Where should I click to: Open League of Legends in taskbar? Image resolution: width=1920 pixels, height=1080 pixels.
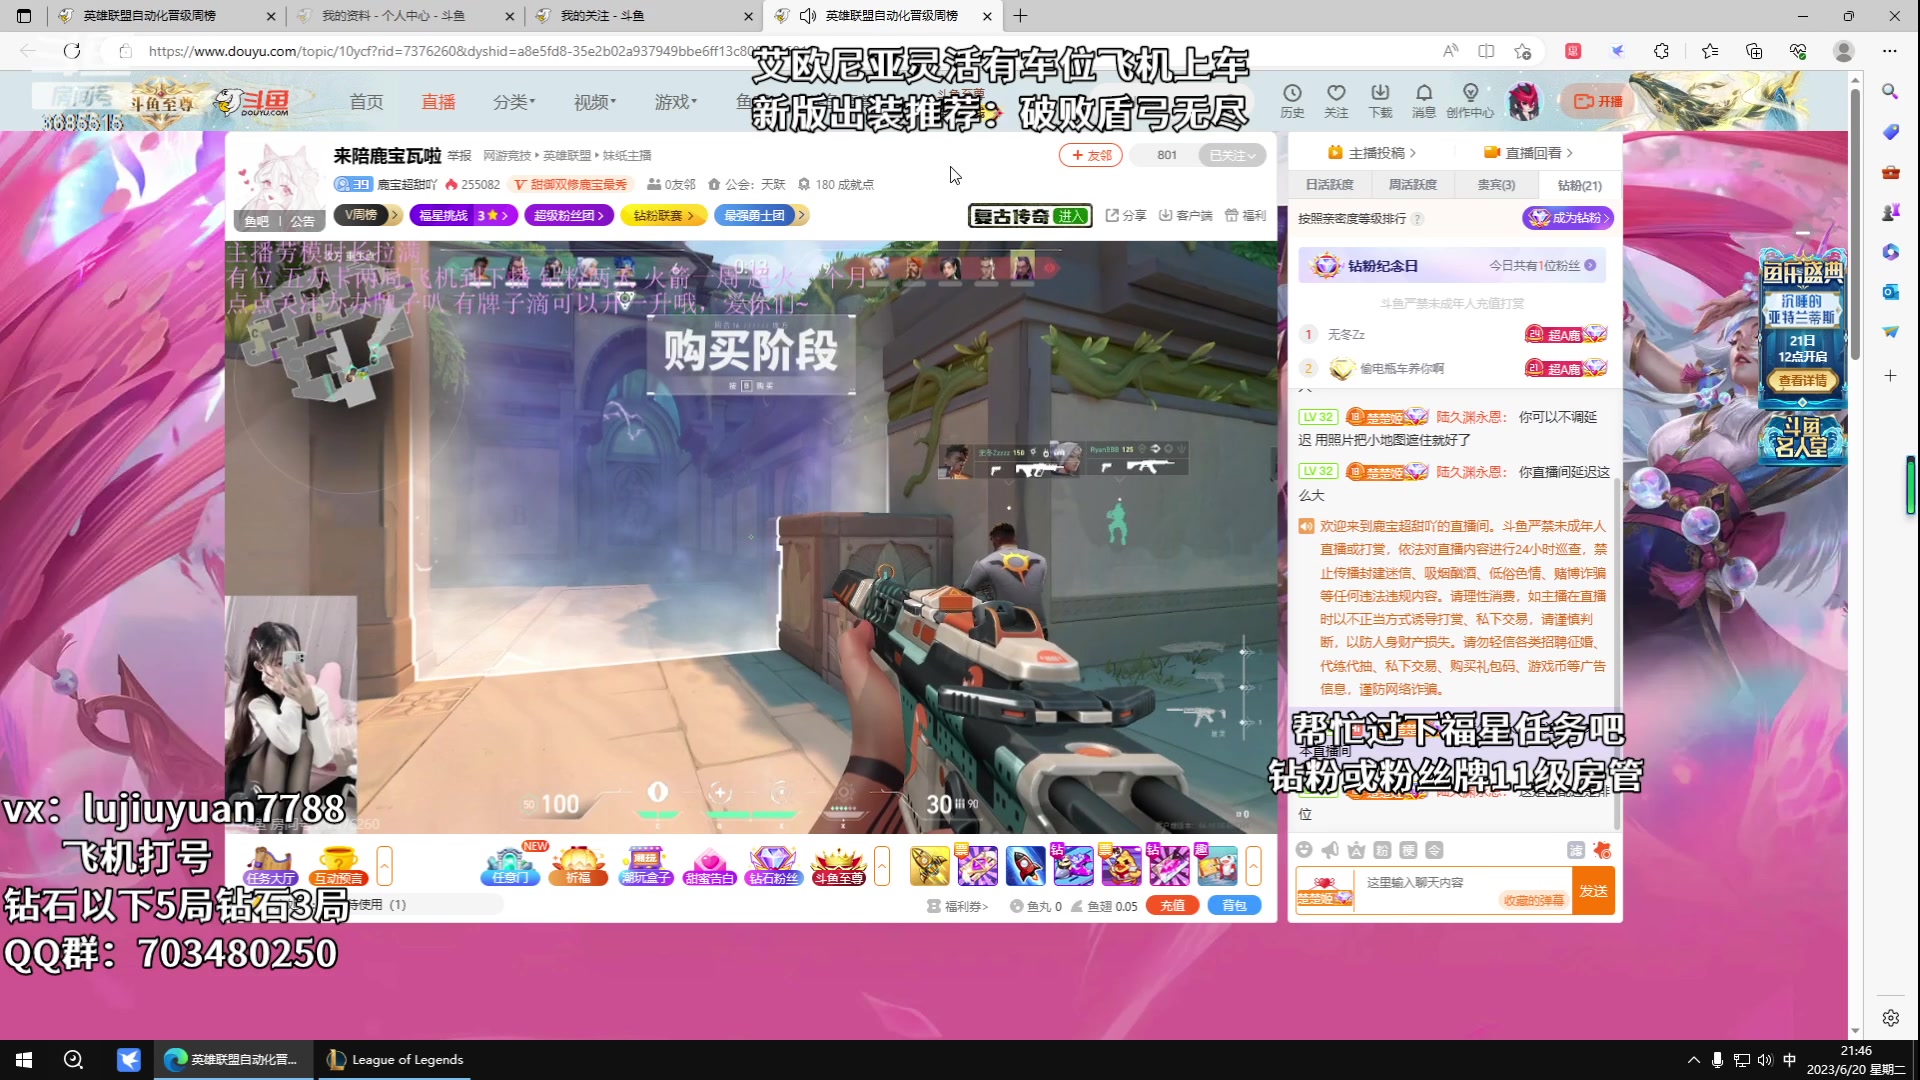click(396, 1059)
